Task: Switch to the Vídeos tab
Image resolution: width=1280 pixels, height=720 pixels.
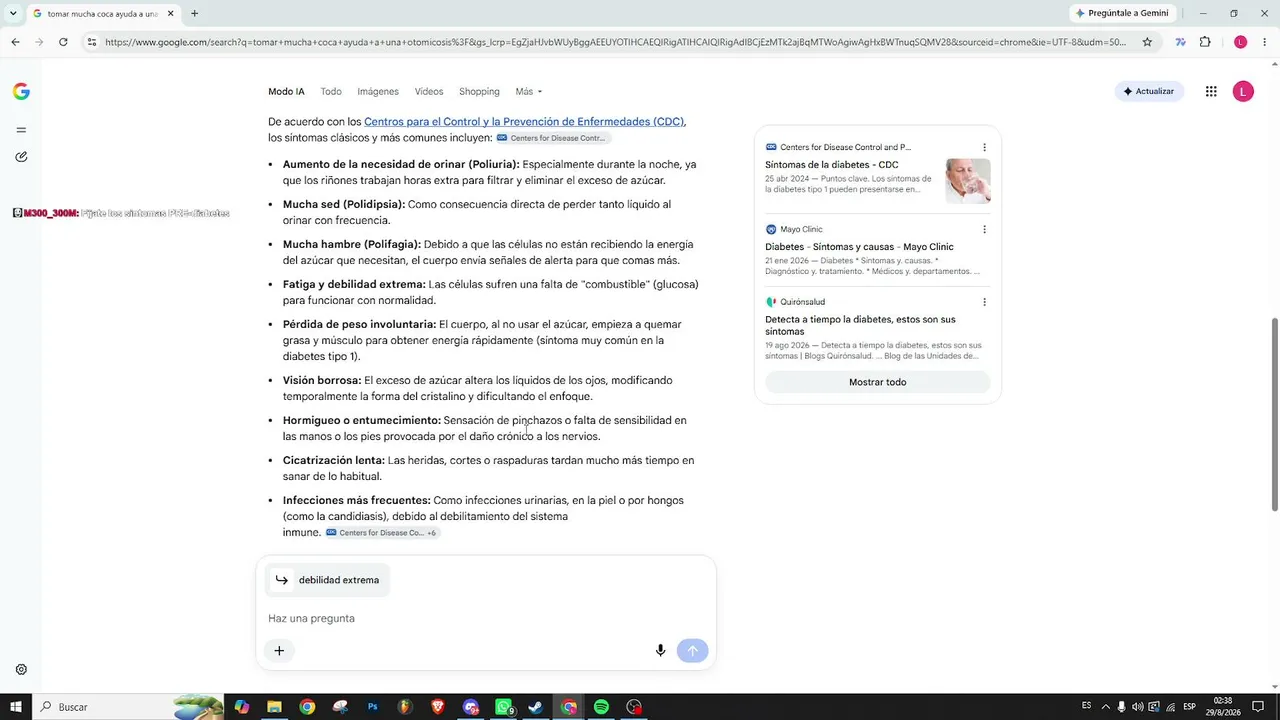Action: pos(429,92)
